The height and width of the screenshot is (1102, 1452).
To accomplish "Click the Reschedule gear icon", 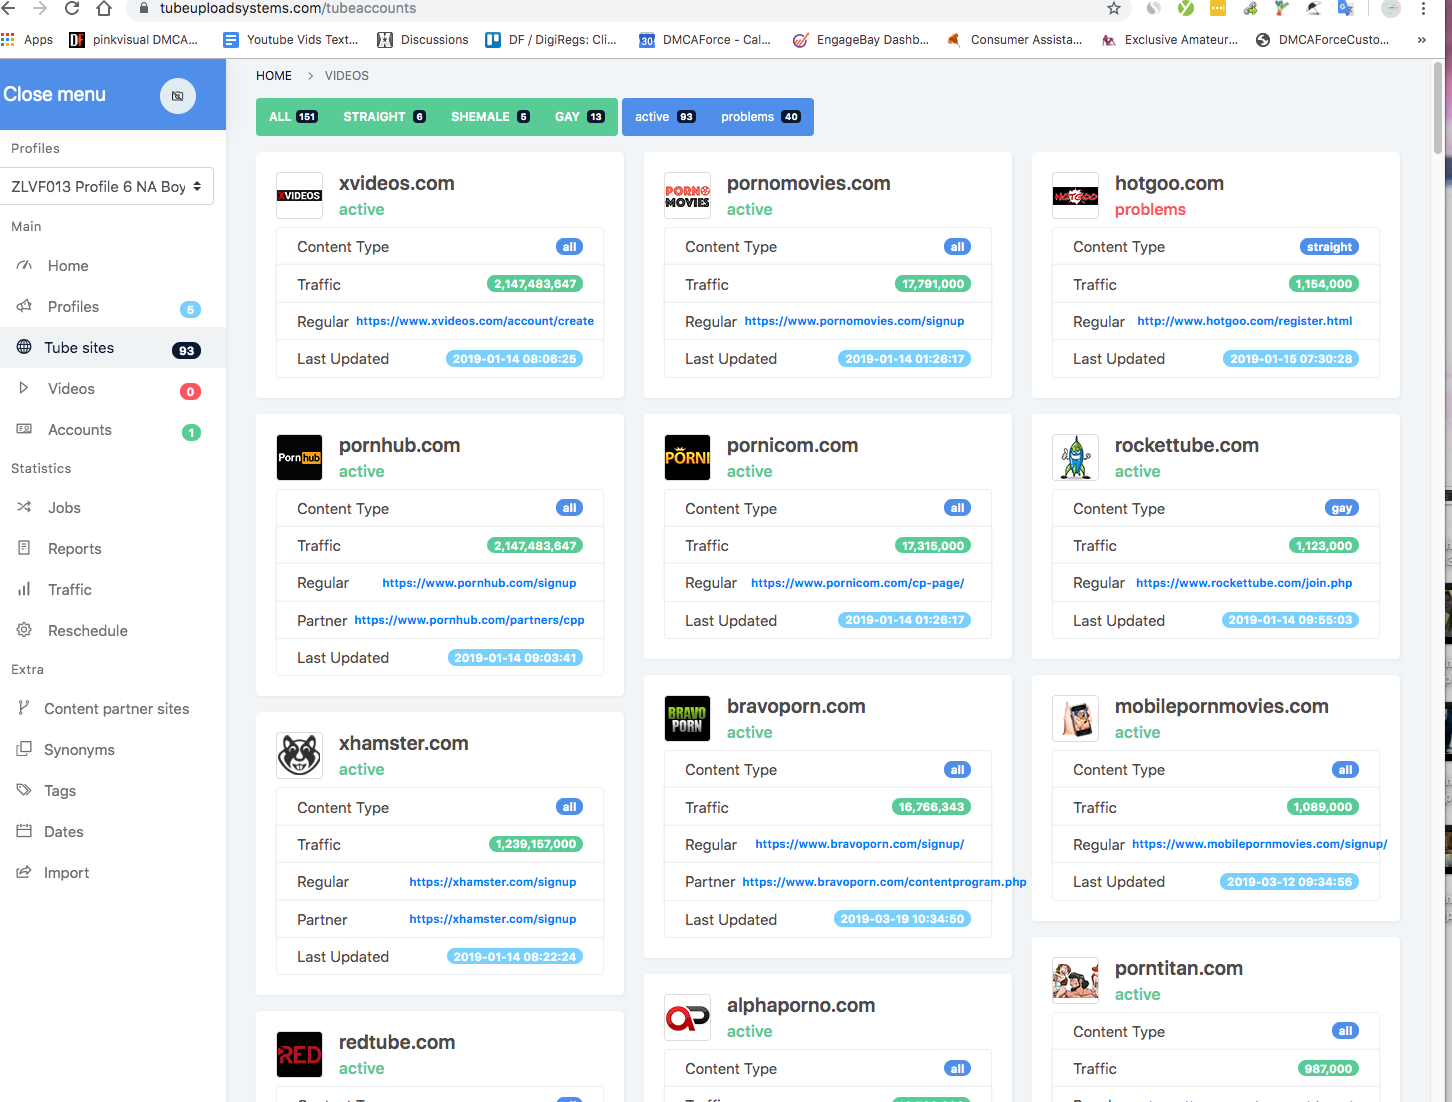I will (x=24, y=630).
